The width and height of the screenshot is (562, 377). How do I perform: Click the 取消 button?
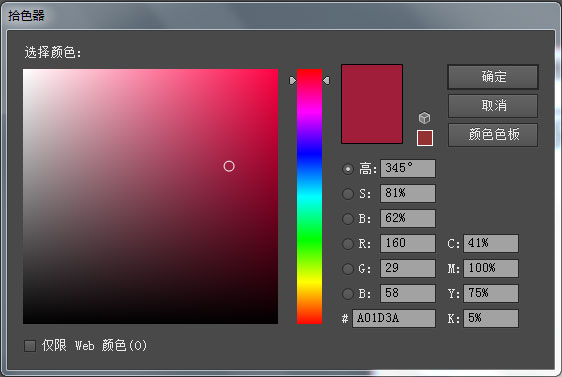click(x=493, y=106)
